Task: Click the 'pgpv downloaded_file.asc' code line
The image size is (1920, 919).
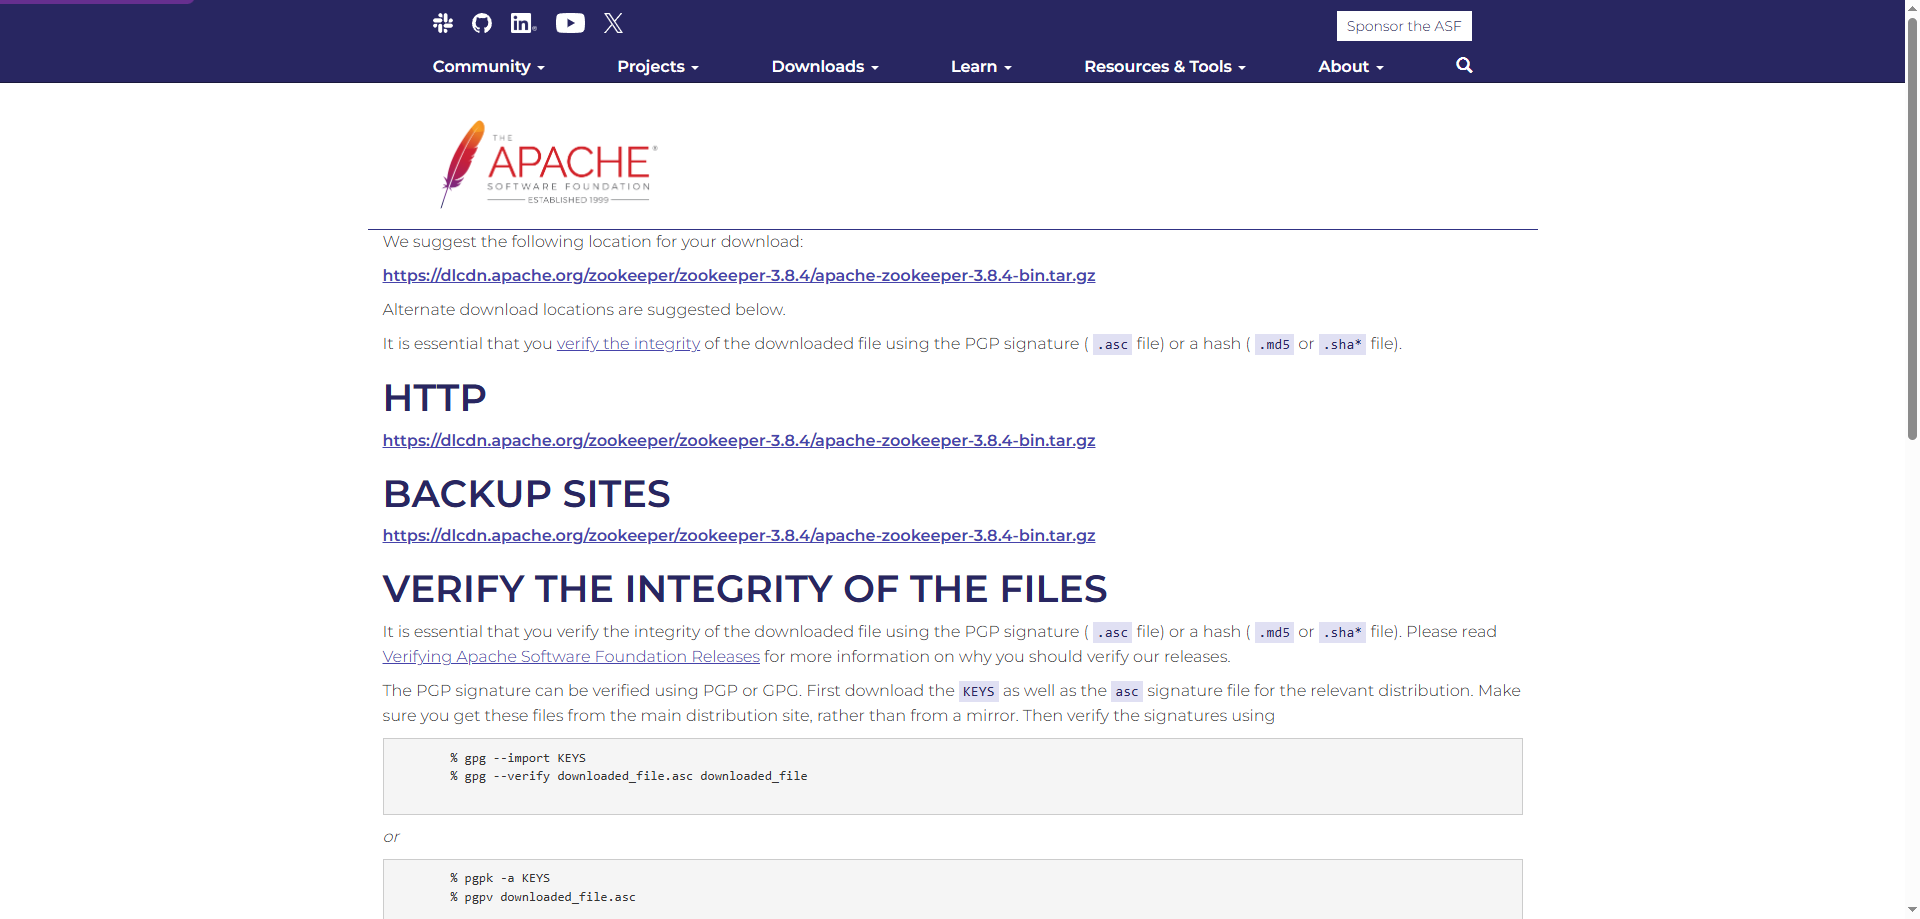Action: pyautogui.click(x=543, y=897)
